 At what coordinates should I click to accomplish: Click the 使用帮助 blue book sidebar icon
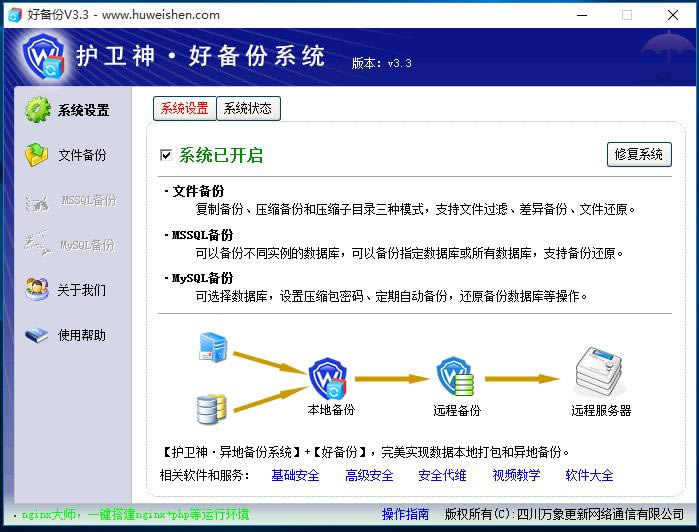point(37,335)
